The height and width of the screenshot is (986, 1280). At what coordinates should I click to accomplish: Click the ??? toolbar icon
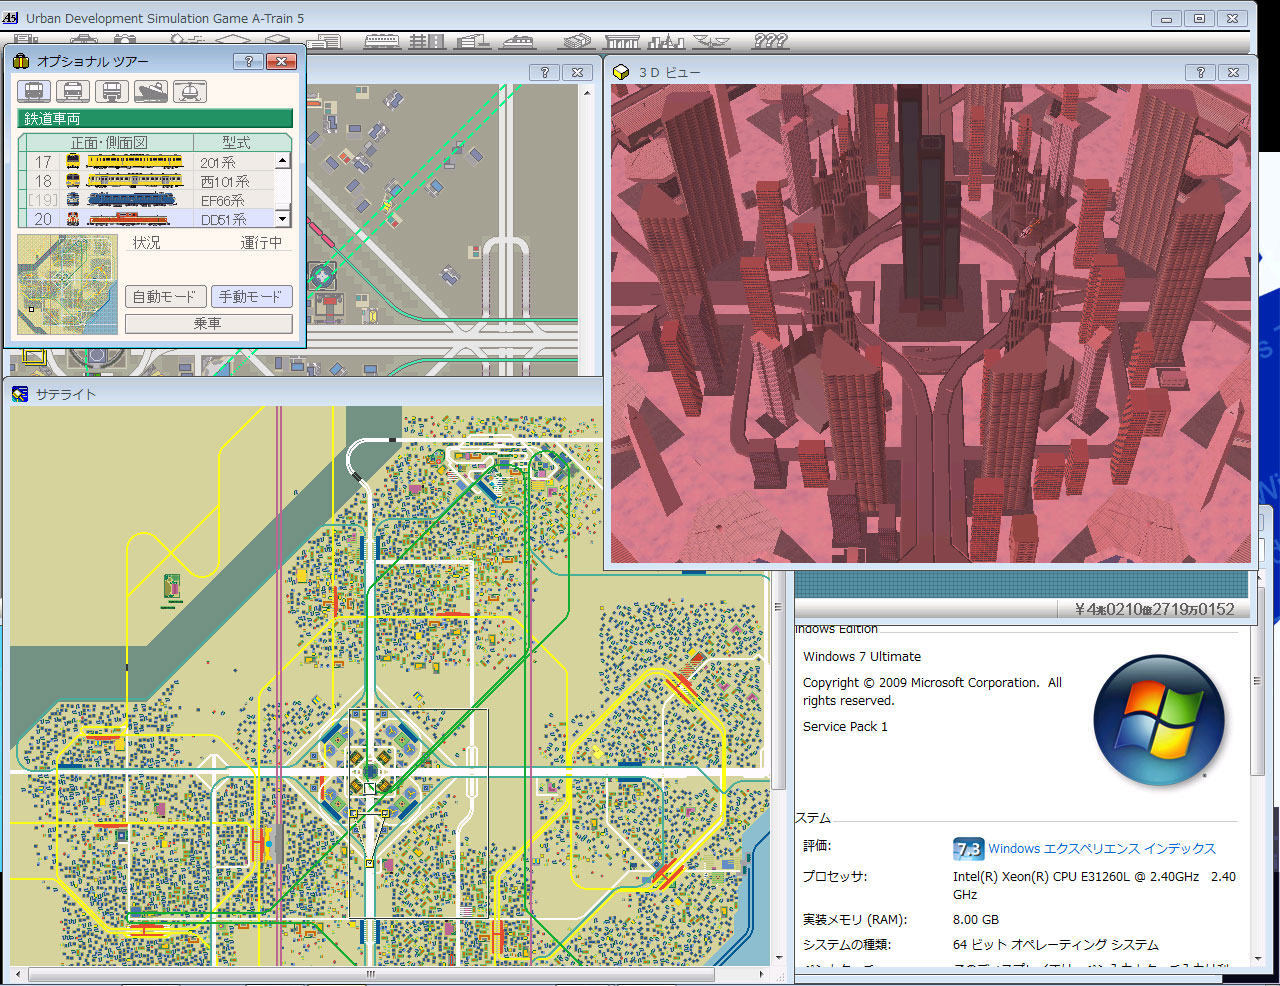pos(770,41)
